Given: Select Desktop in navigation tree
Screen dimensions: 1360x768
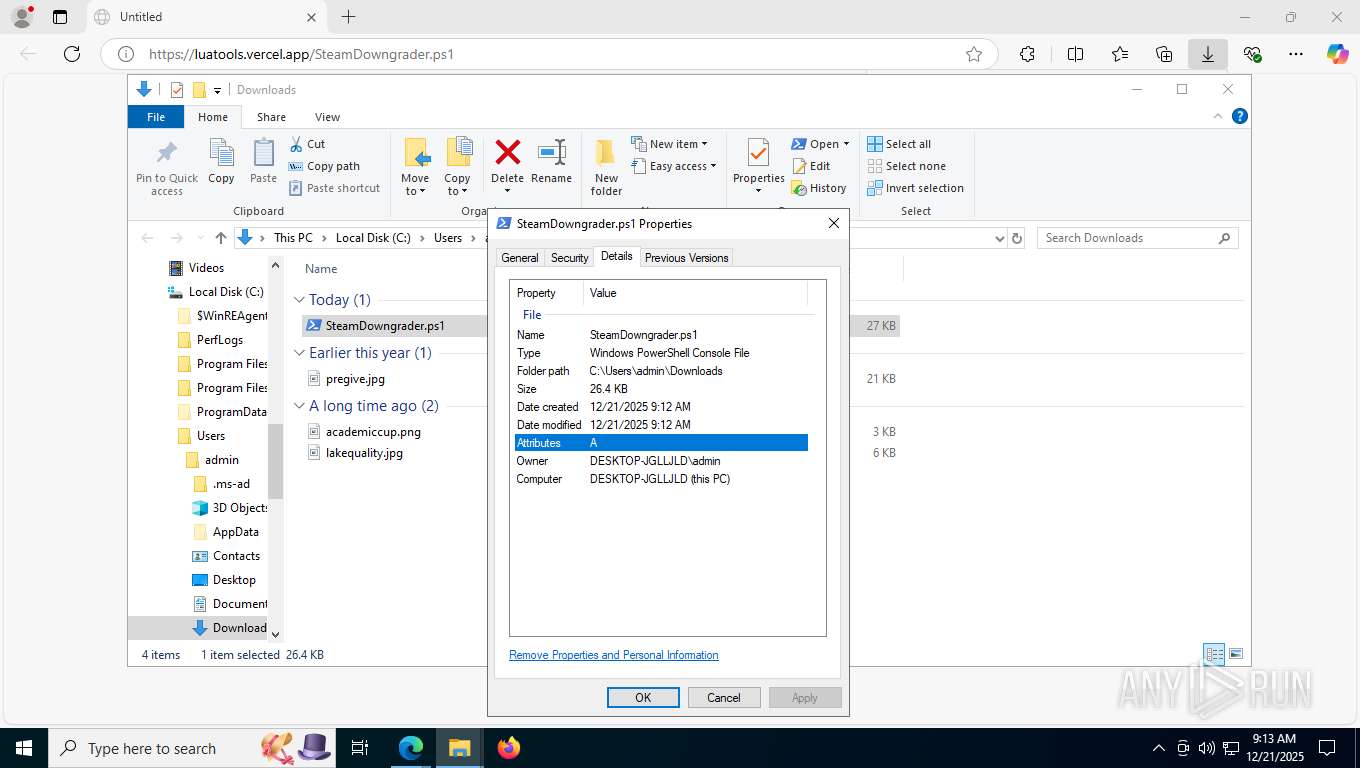Looking at the screenshot, I should pyautogui.click(x=234, y=580).
